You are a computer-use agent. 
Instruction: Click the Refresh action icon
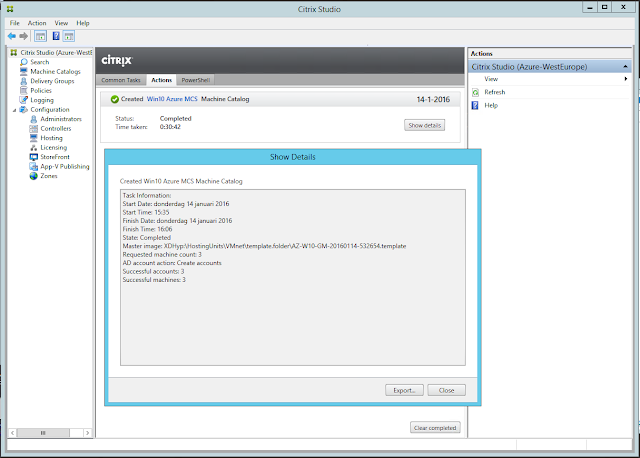(475, 92)
